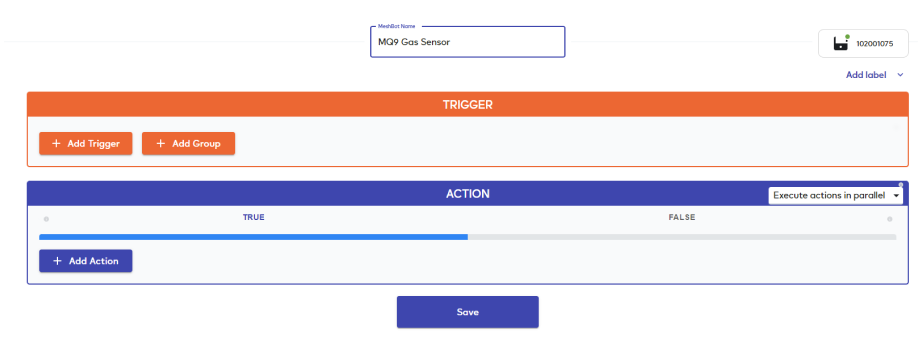Open the Execute actions in parallel dropdown

tap(836, 196)
